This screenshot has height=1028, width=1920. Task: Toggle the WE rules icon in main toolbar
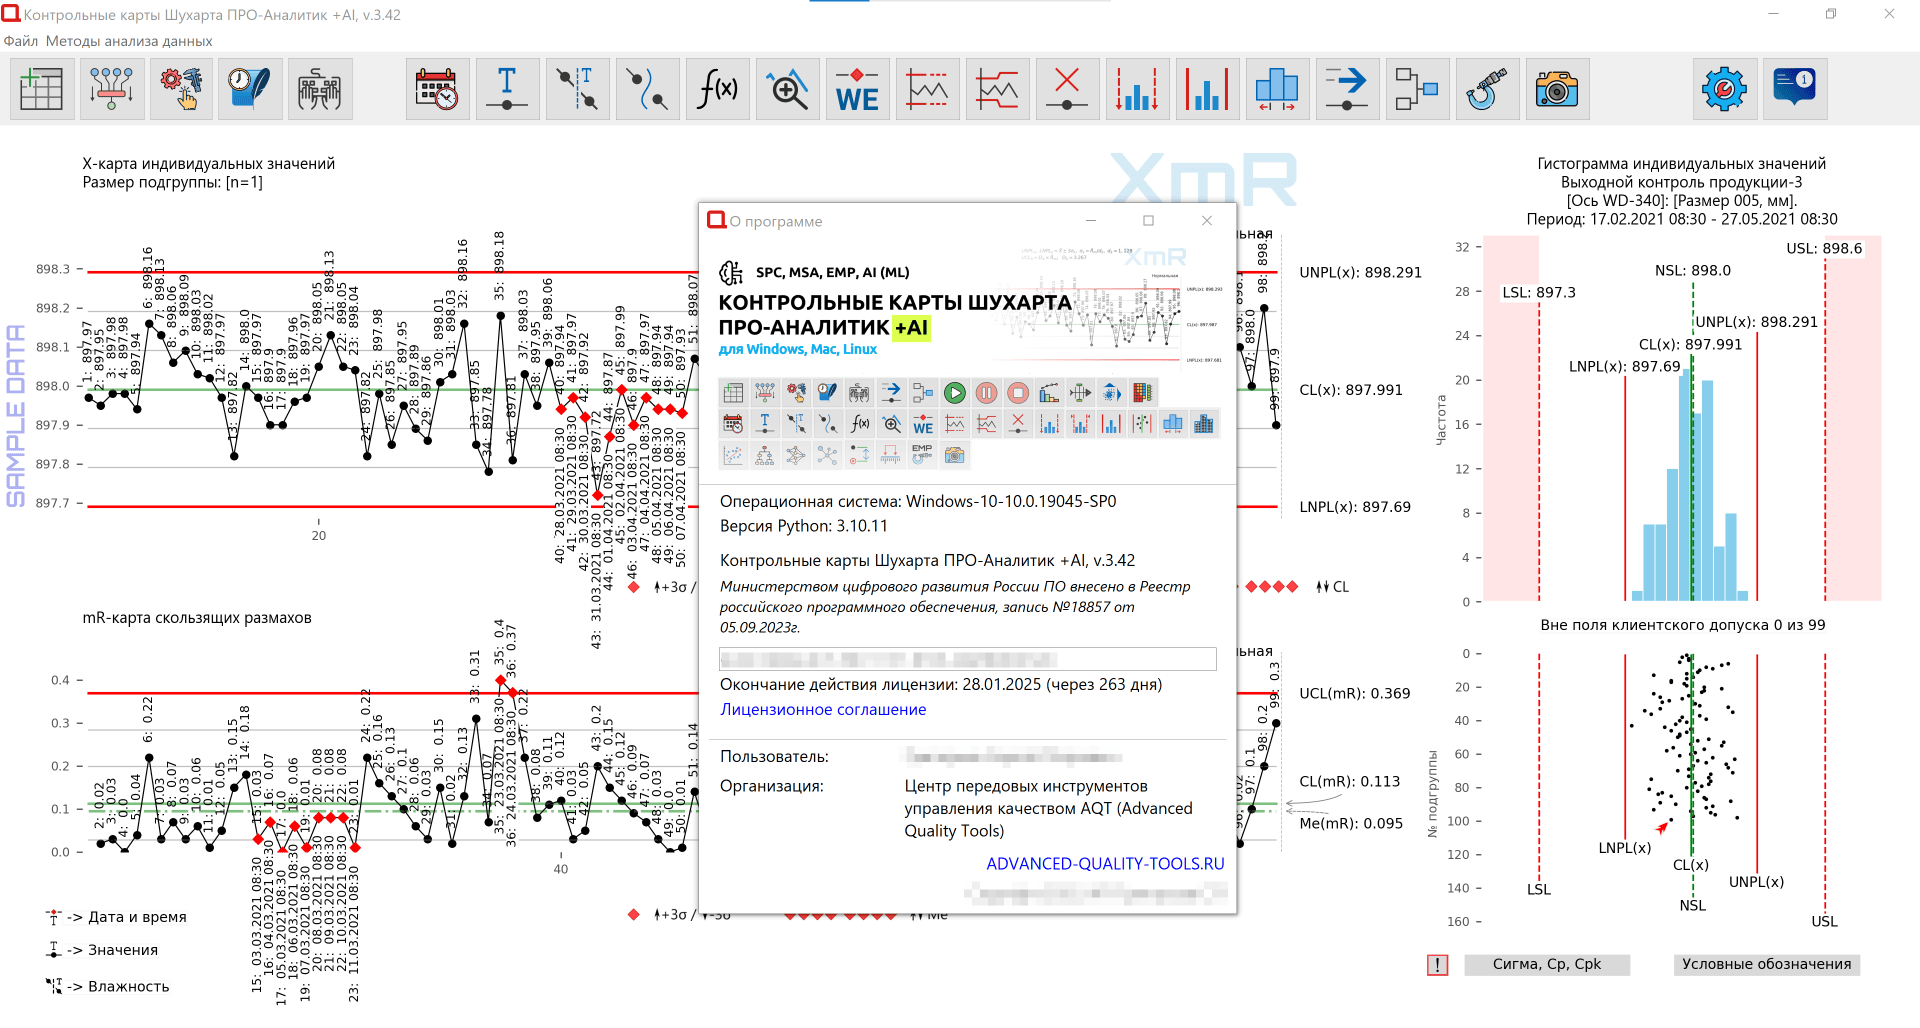(857, 89)
